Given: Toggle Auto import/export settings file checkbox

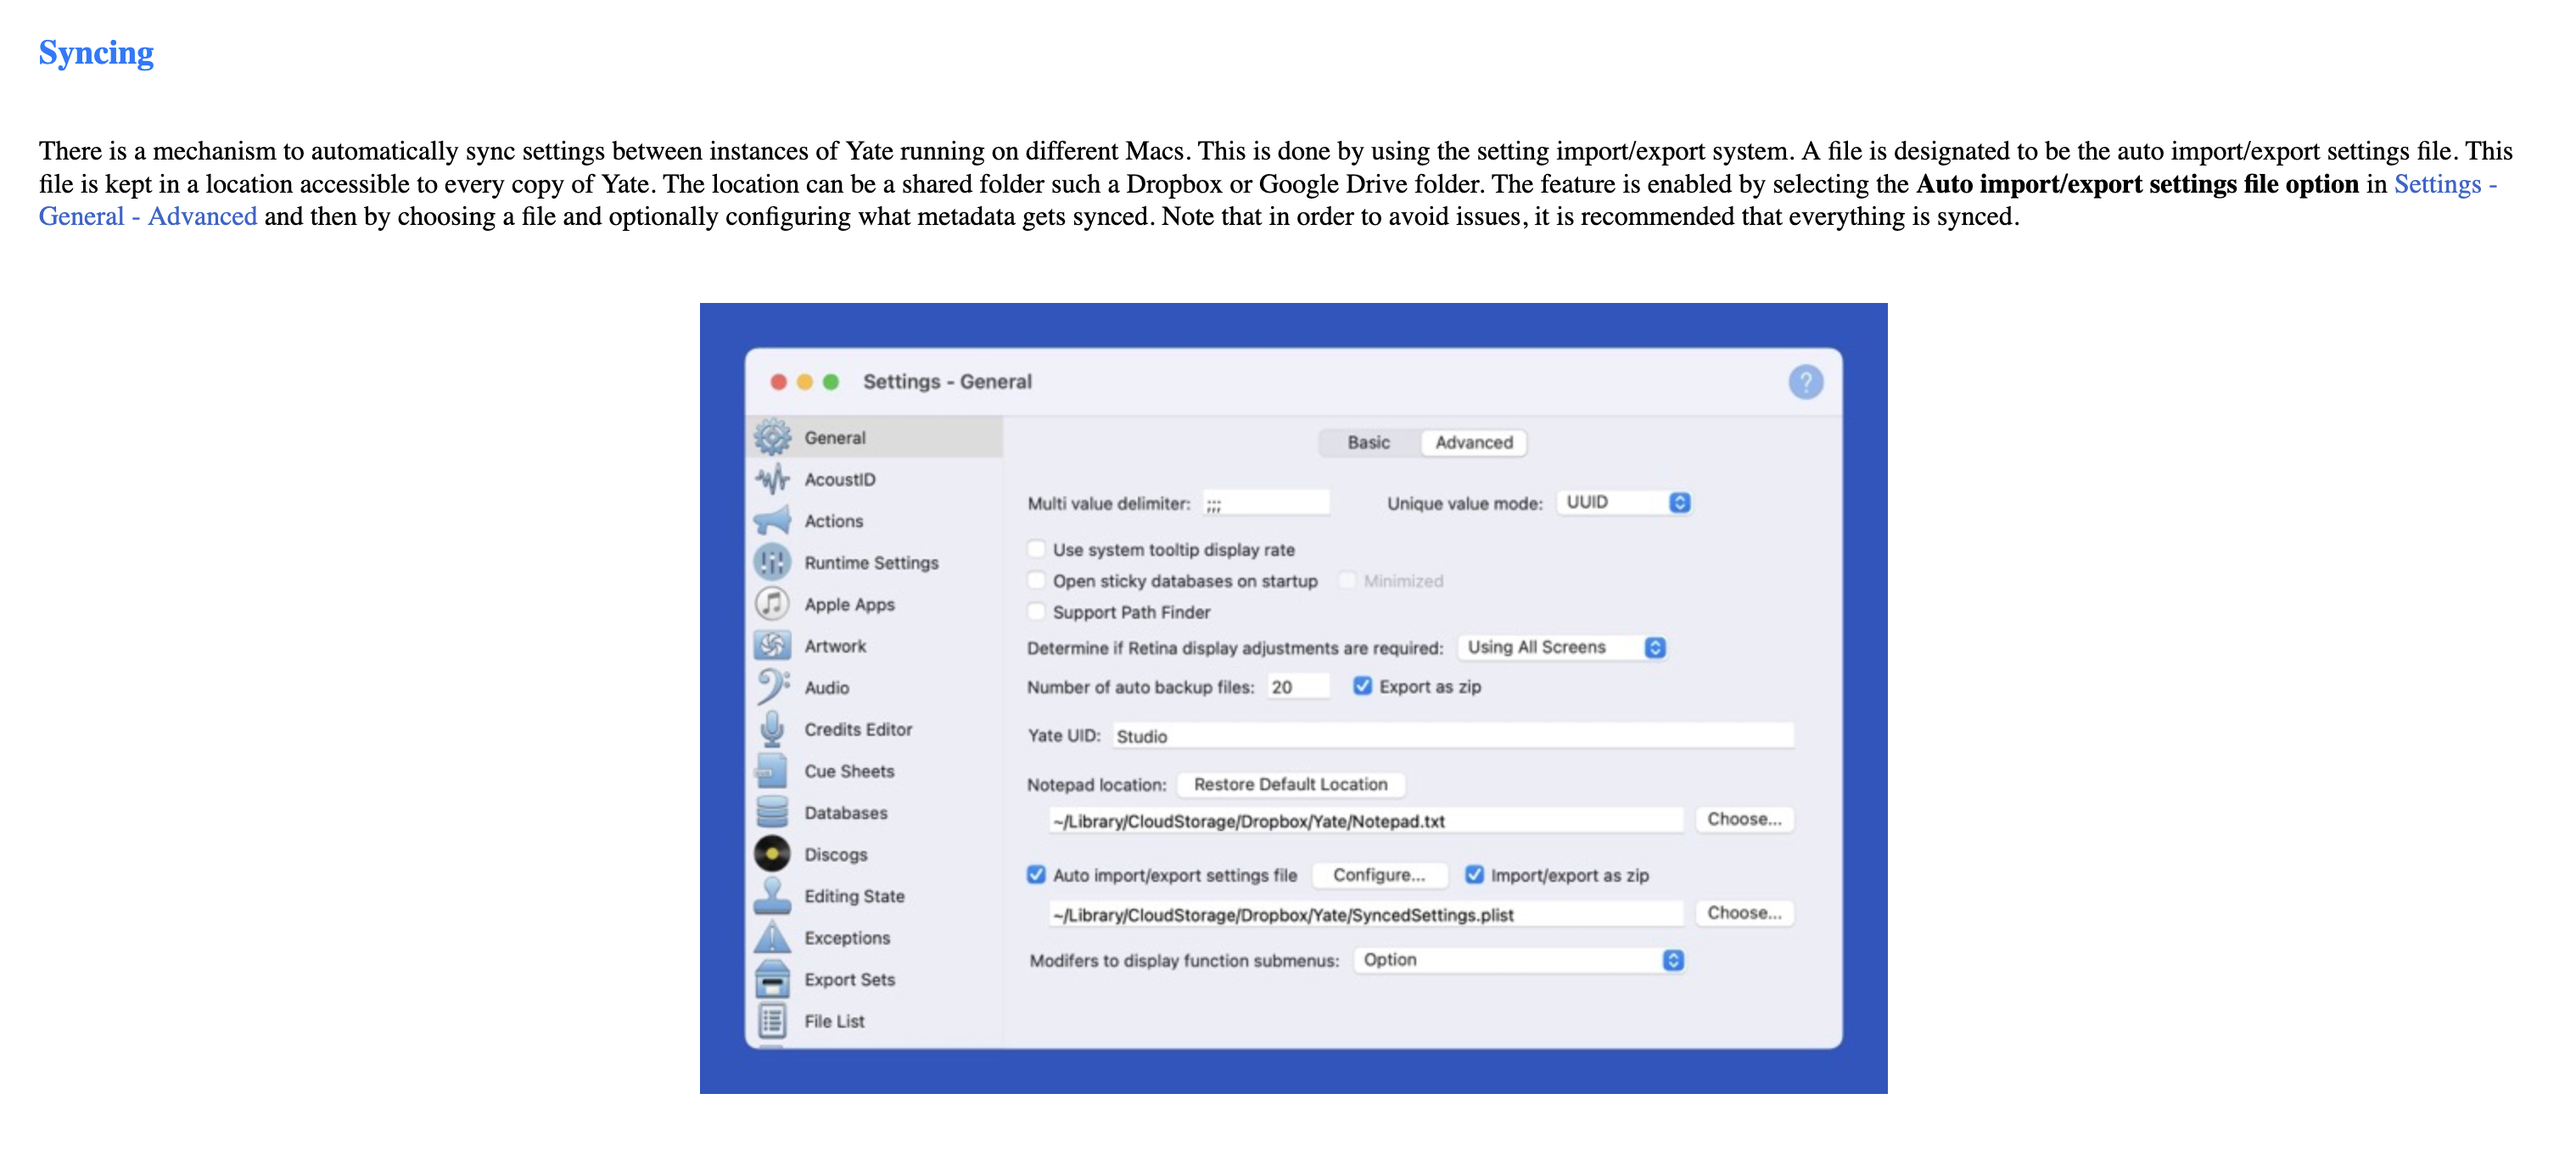Looking at the screenshot, I should point(1037,875).
